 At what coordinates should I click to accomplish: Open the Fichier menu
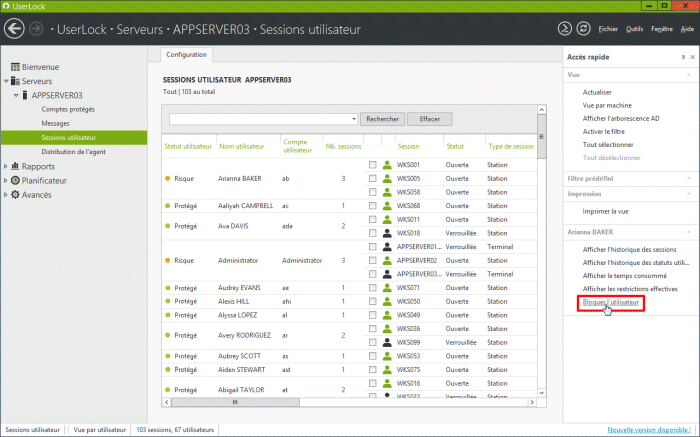tap(608, 29)
